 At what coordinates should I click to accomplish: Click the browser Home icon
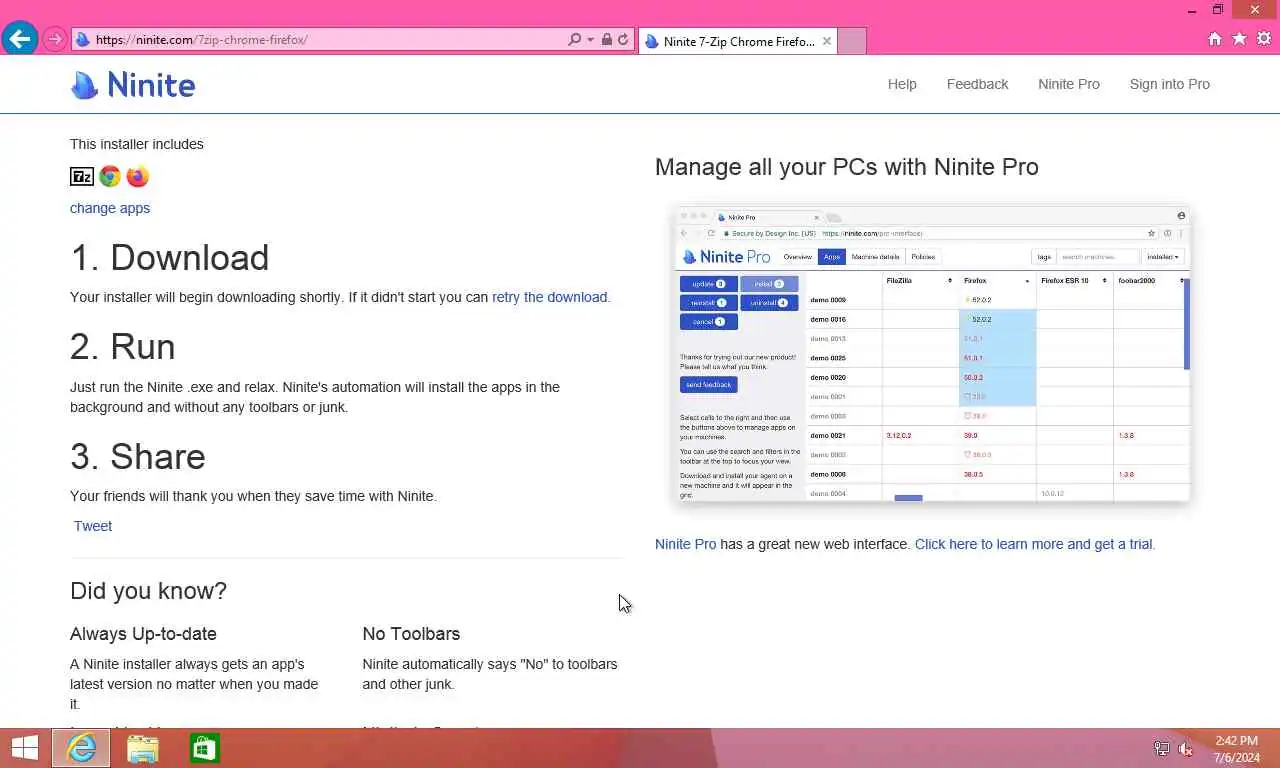(x=1215, y=39)
